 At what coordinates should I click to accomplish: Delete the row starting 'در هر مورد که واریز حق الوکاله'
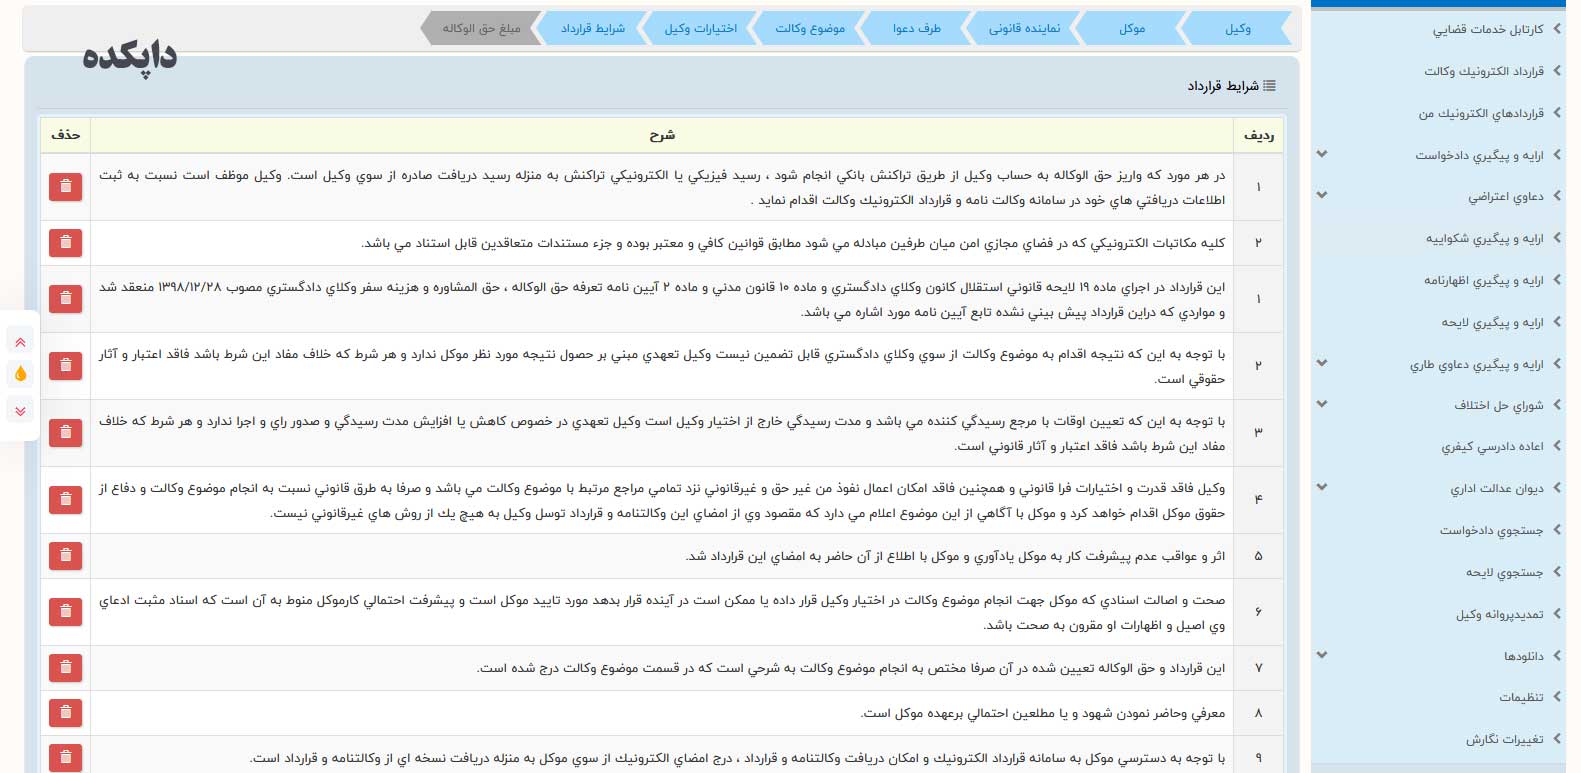click(65, 187)
